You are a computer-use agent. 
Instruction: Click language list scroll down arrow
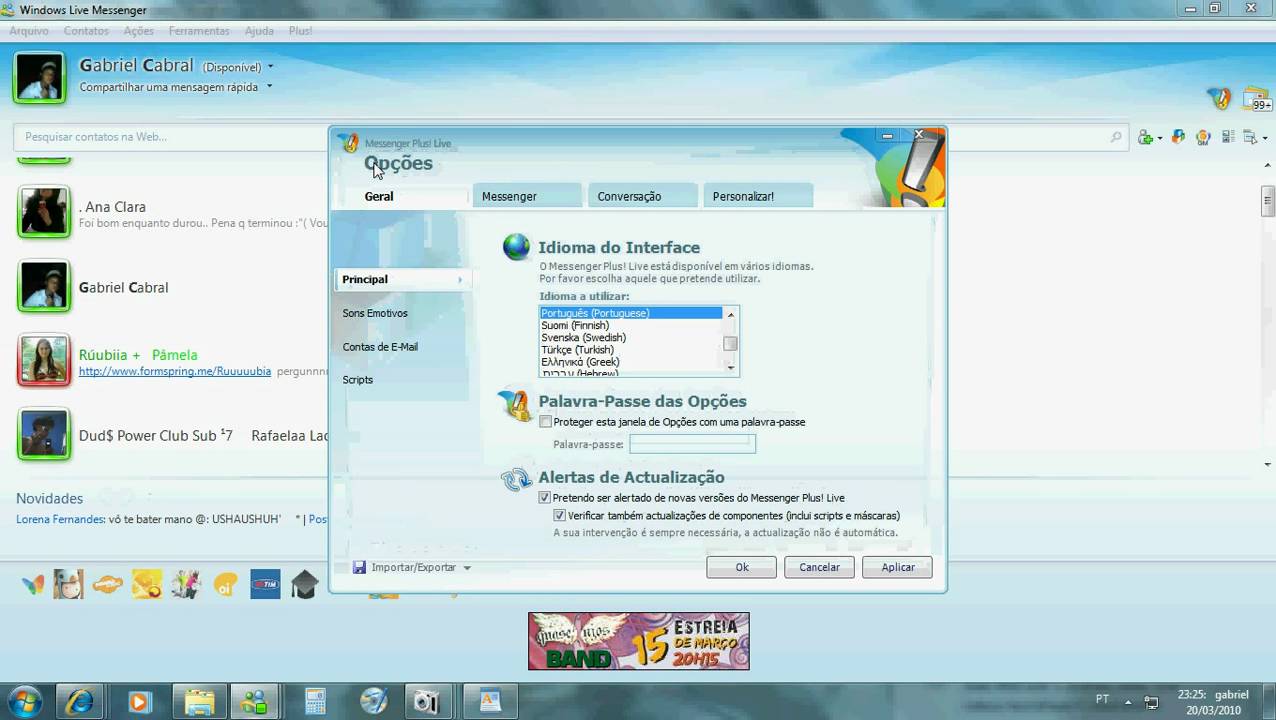[x=731, y=368]
